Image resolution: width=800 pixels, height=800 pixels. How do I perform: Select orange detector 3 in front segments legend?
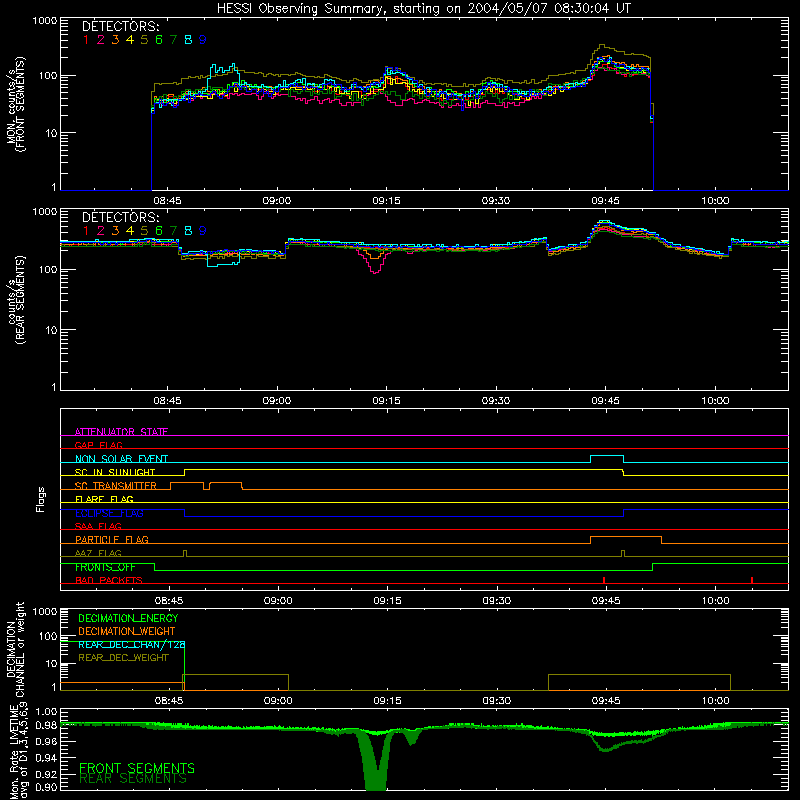coord(115,40)
